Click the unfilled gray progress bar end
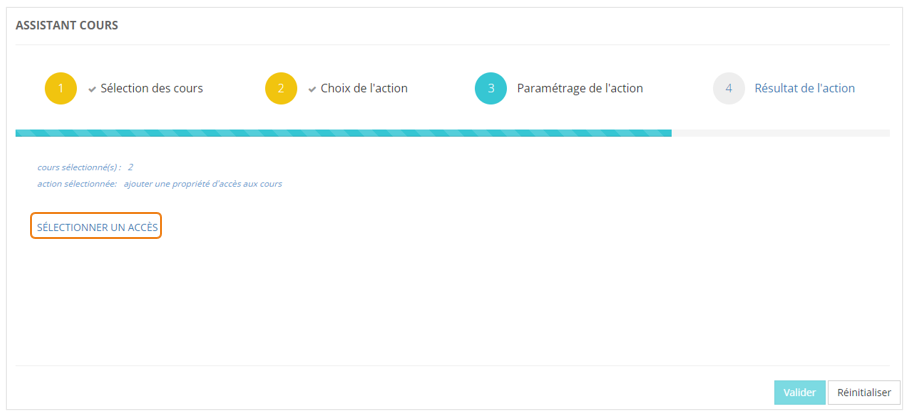Screen dimensions: 910x412 780,132
